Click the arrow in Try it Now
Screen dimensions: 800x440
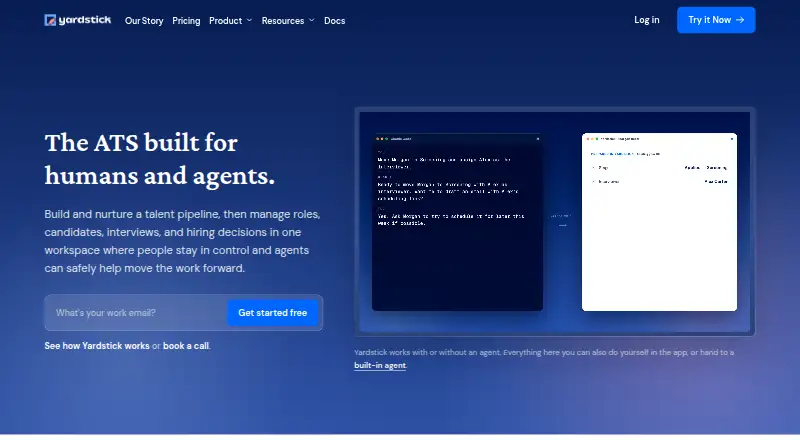[740, 20]
